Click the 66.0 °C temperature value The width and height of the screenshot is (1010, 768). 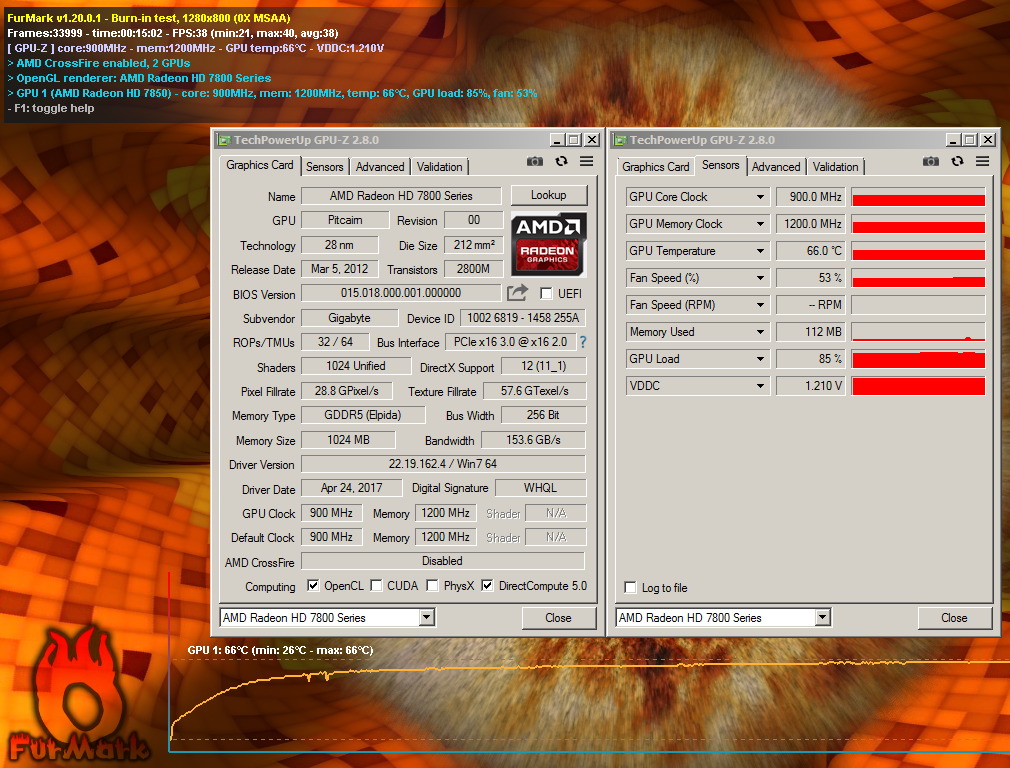(810, 251)
